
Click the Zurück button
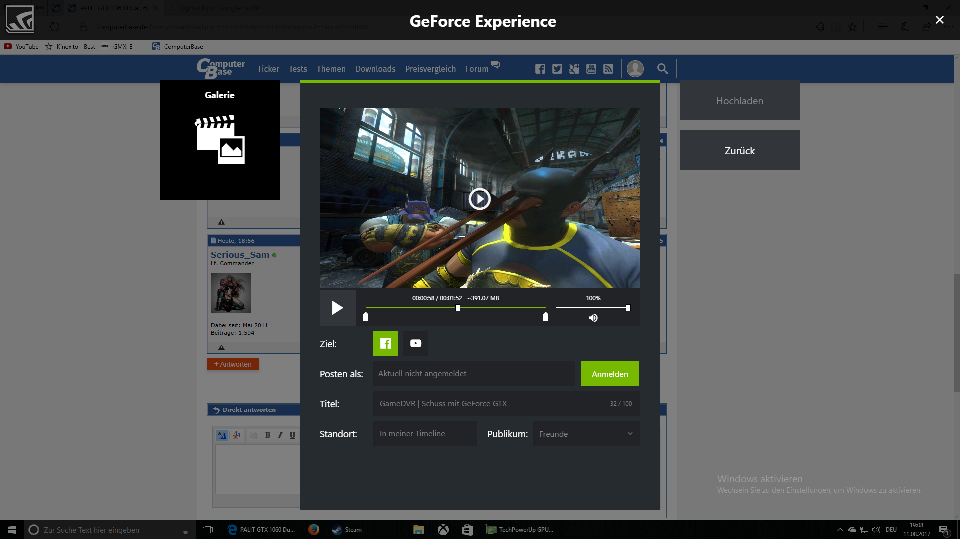(x=740, y=150)
